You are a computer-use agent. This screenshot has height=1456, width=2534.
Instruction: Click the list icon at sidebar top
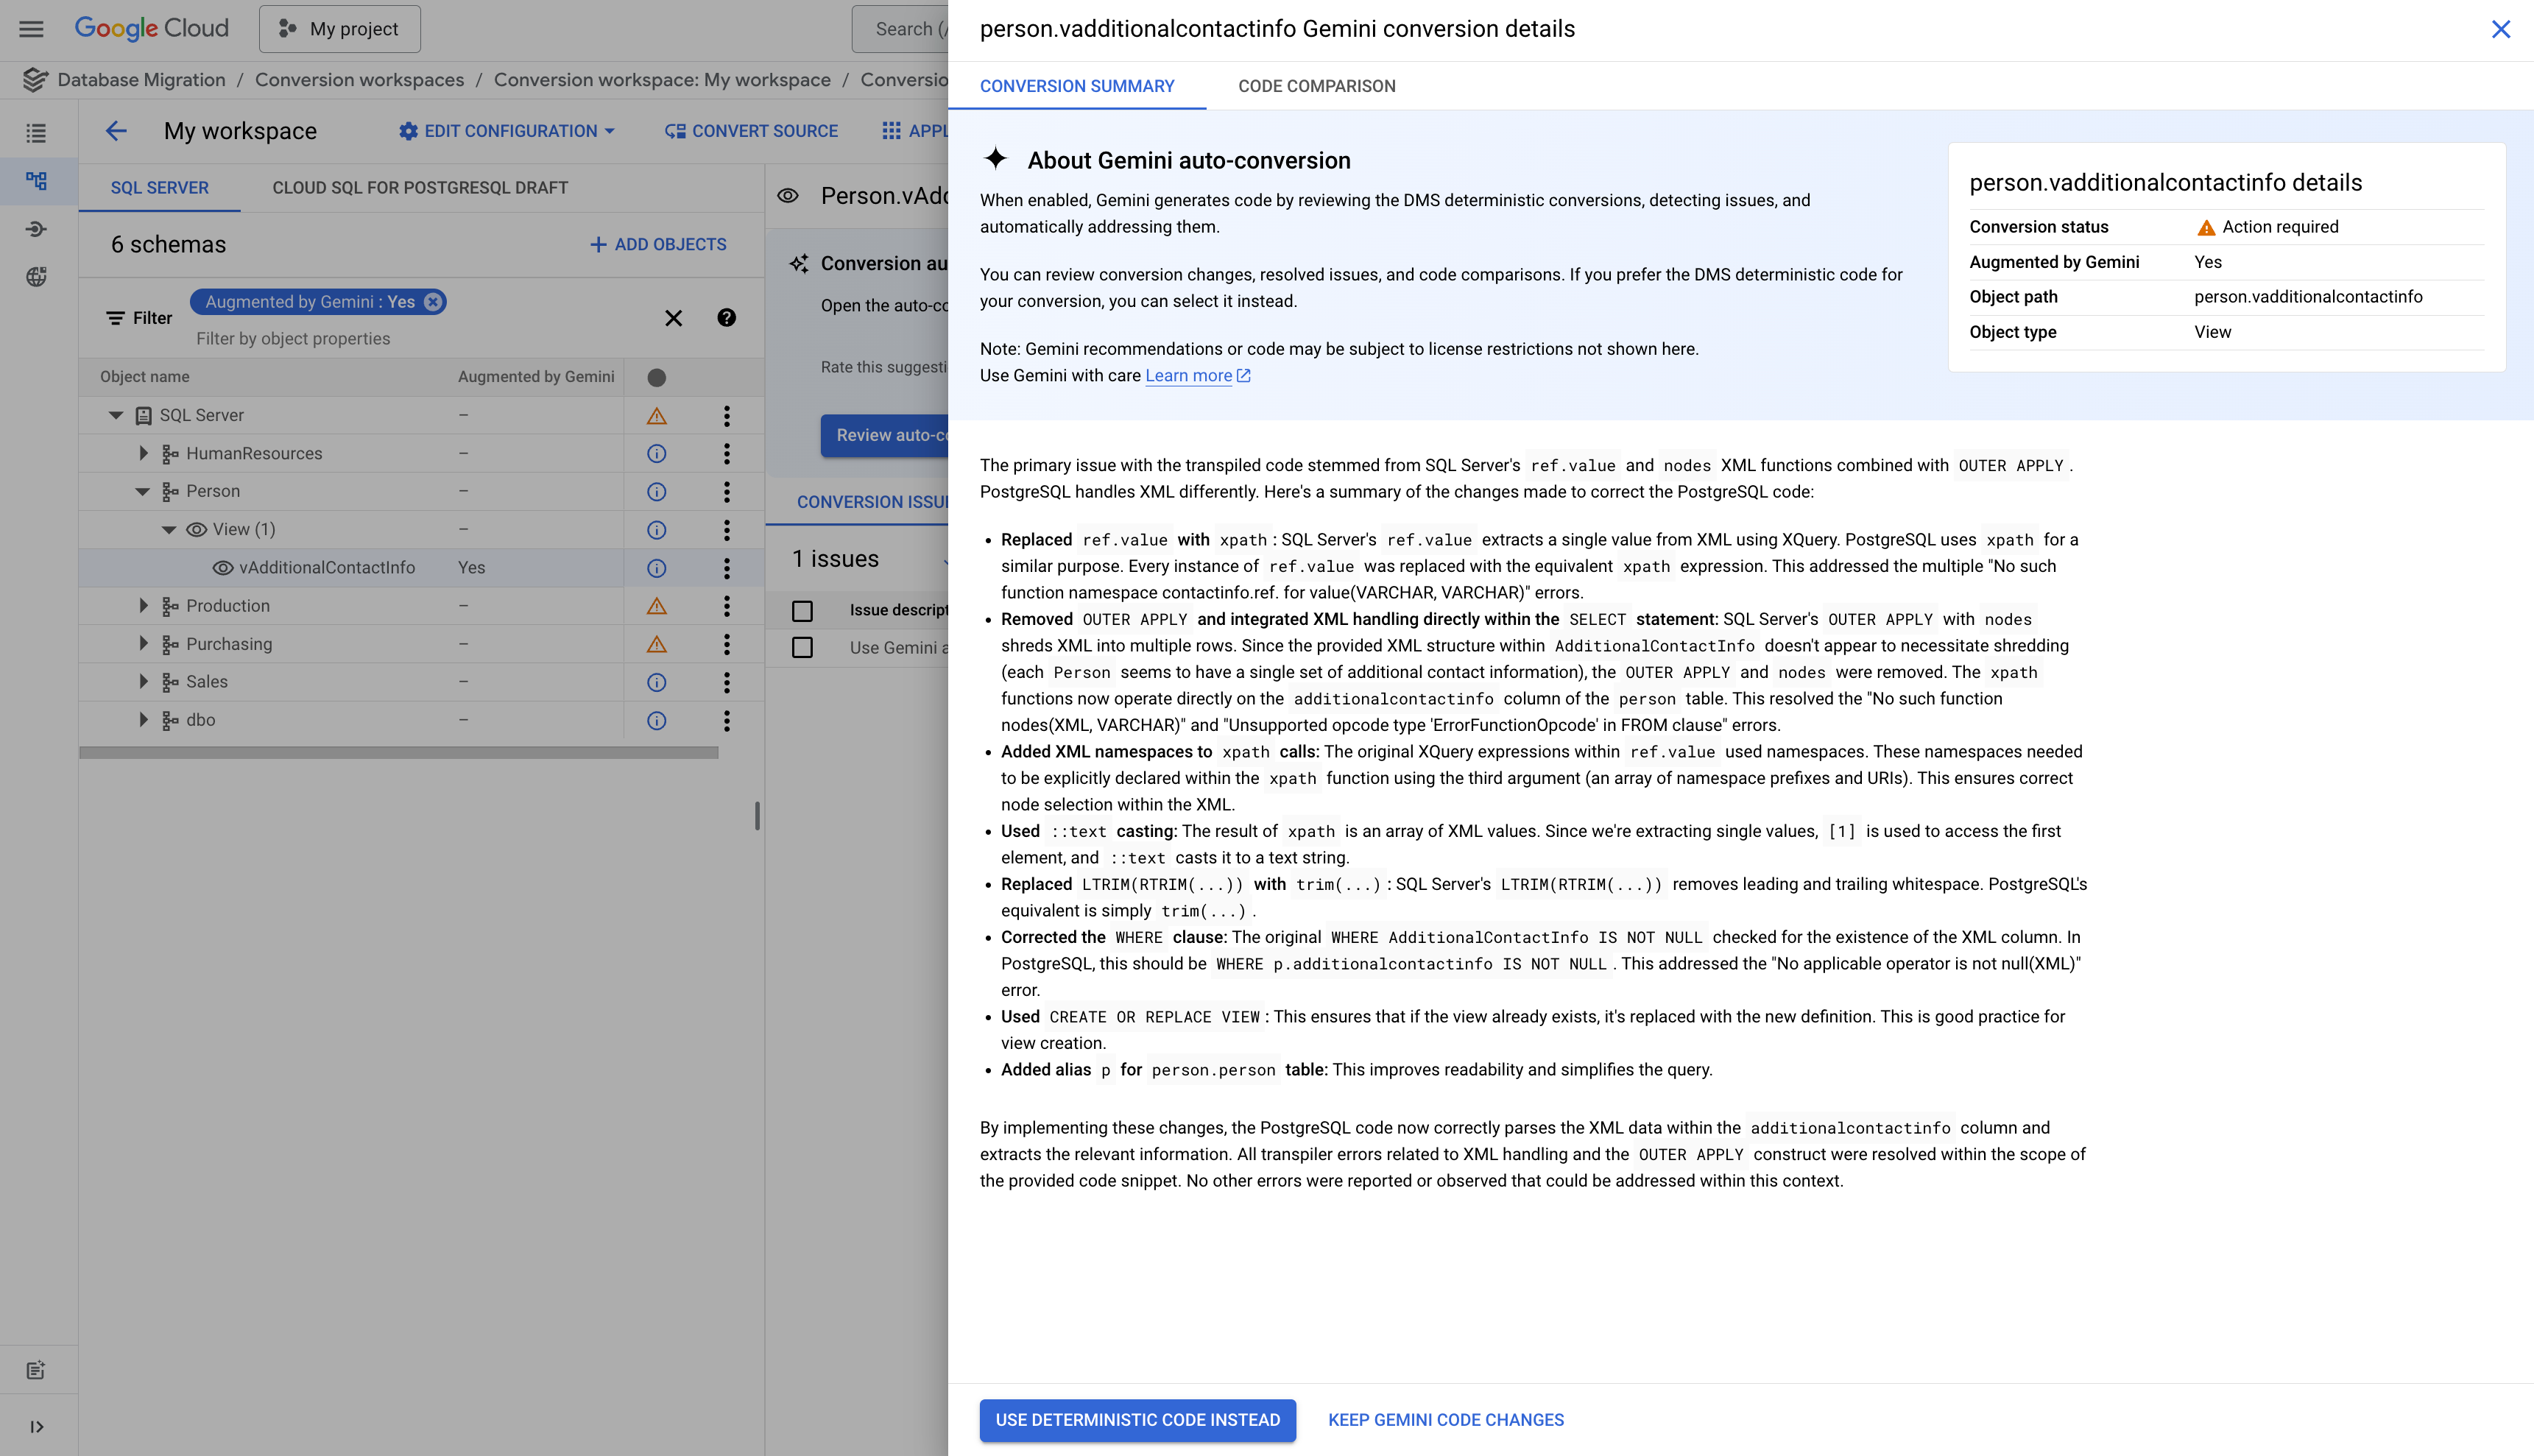click(36, 133)
